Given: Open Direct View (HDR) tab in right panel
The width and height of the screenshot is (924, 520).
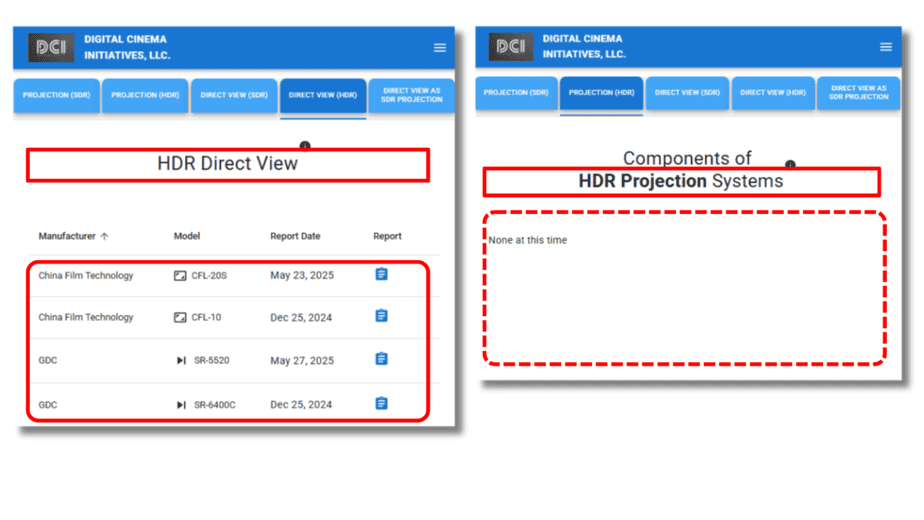Looking at the screenshot, I should click(x=772, y=93).
